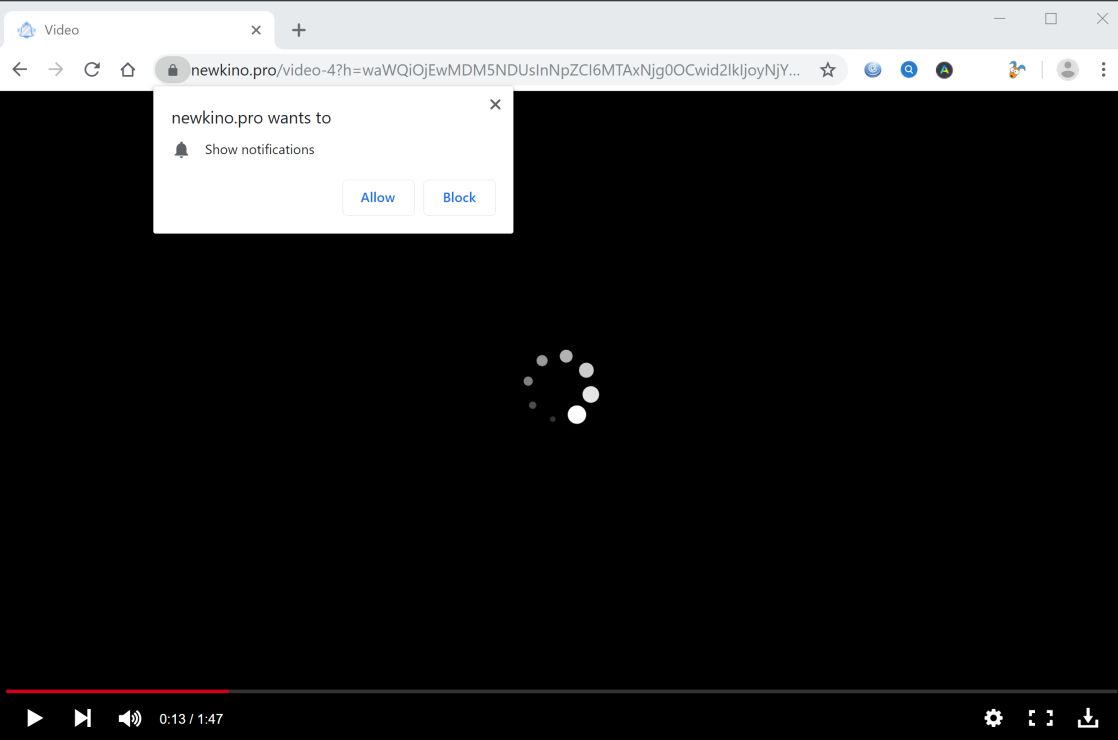Bookmark this page with the star icon

(827, 70)
